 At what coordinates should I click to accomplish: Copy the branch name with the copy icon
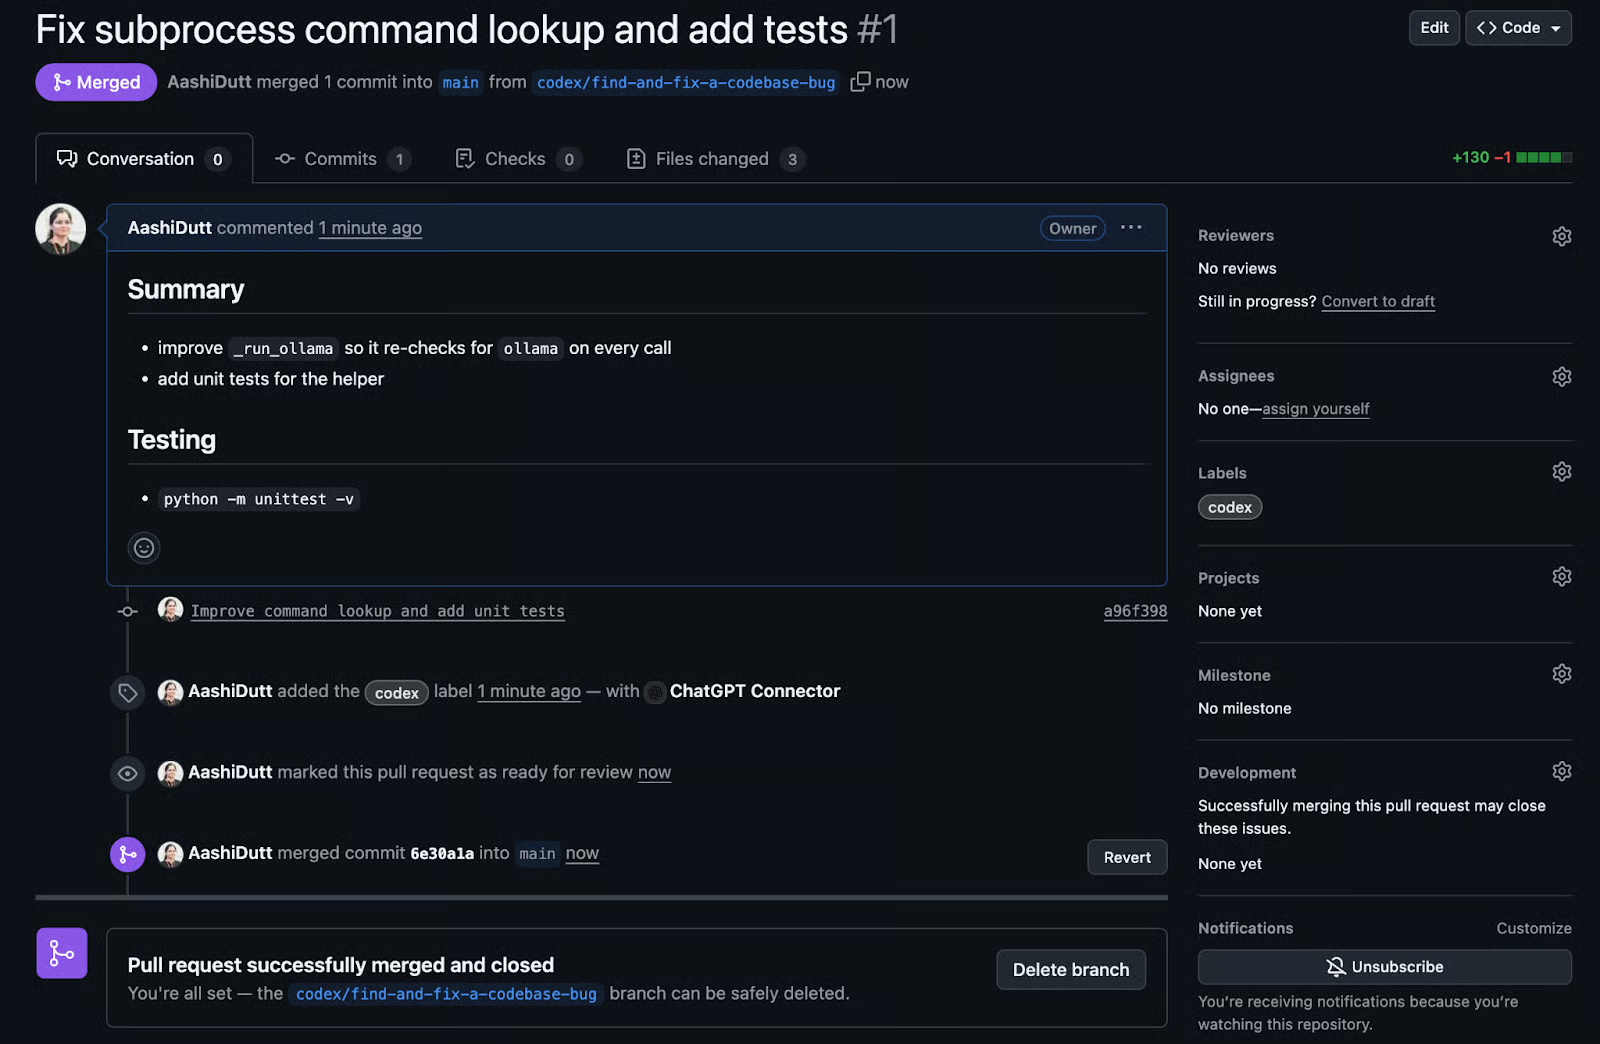click(860, 81)
